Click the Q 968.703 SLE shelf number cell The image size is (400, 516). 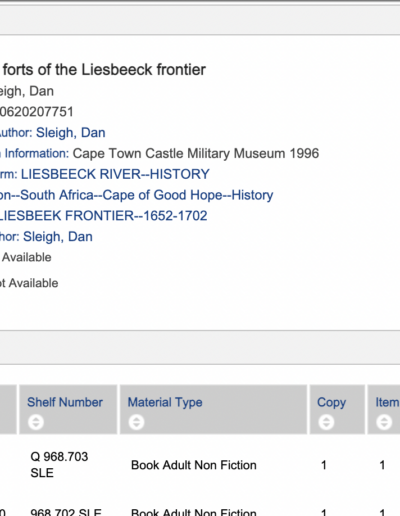(59, 465)
